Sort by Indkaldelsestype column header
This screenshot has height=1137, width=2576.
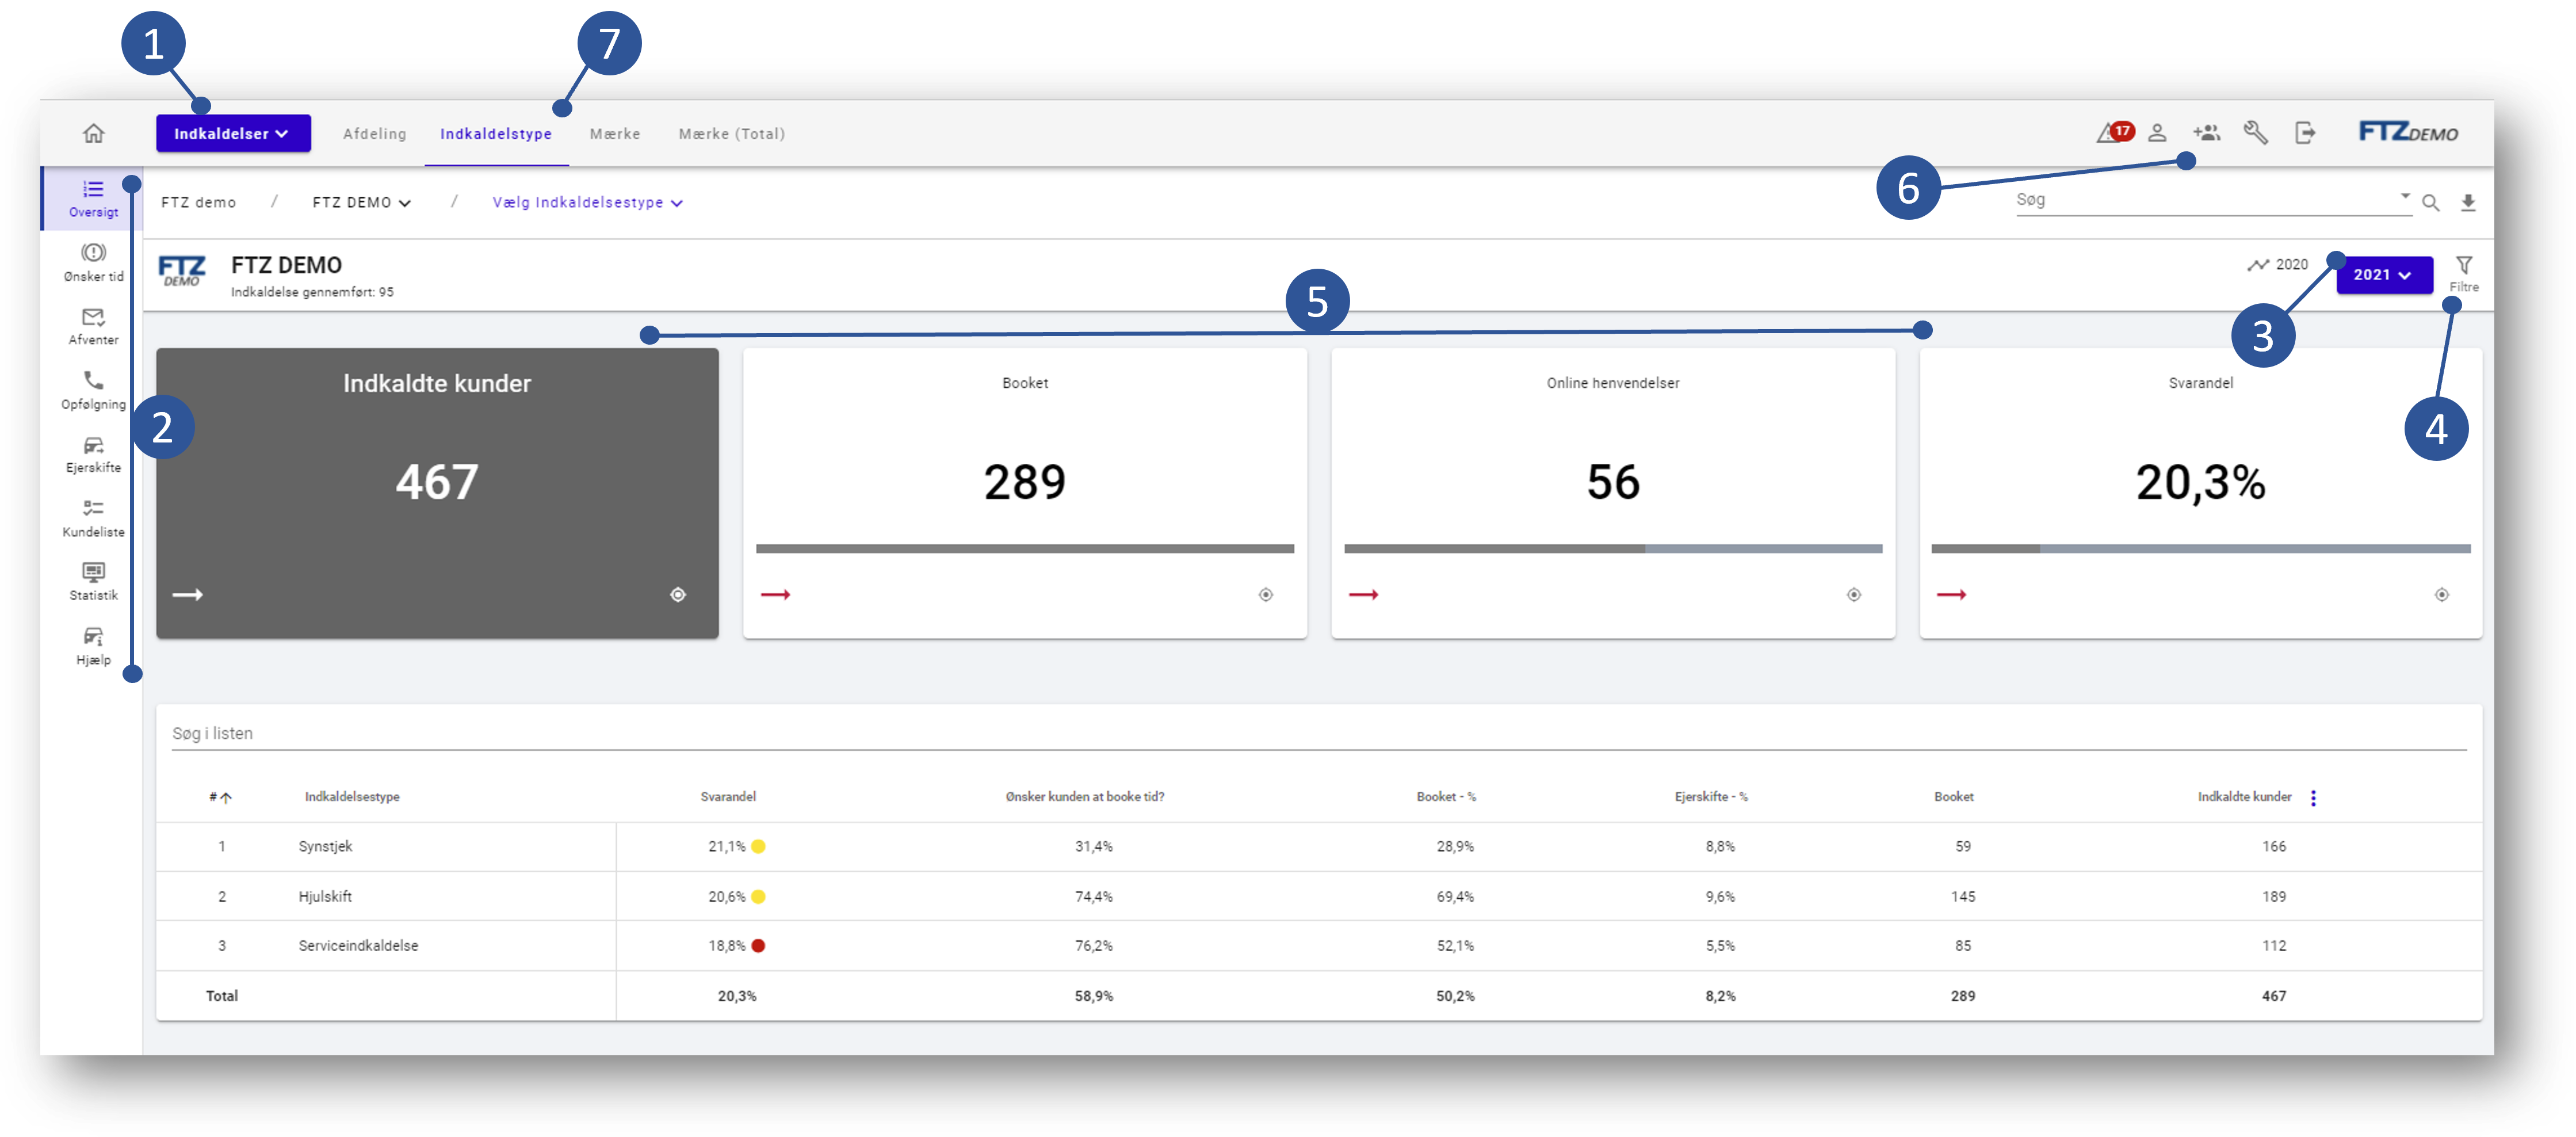(x=352, y=797)
